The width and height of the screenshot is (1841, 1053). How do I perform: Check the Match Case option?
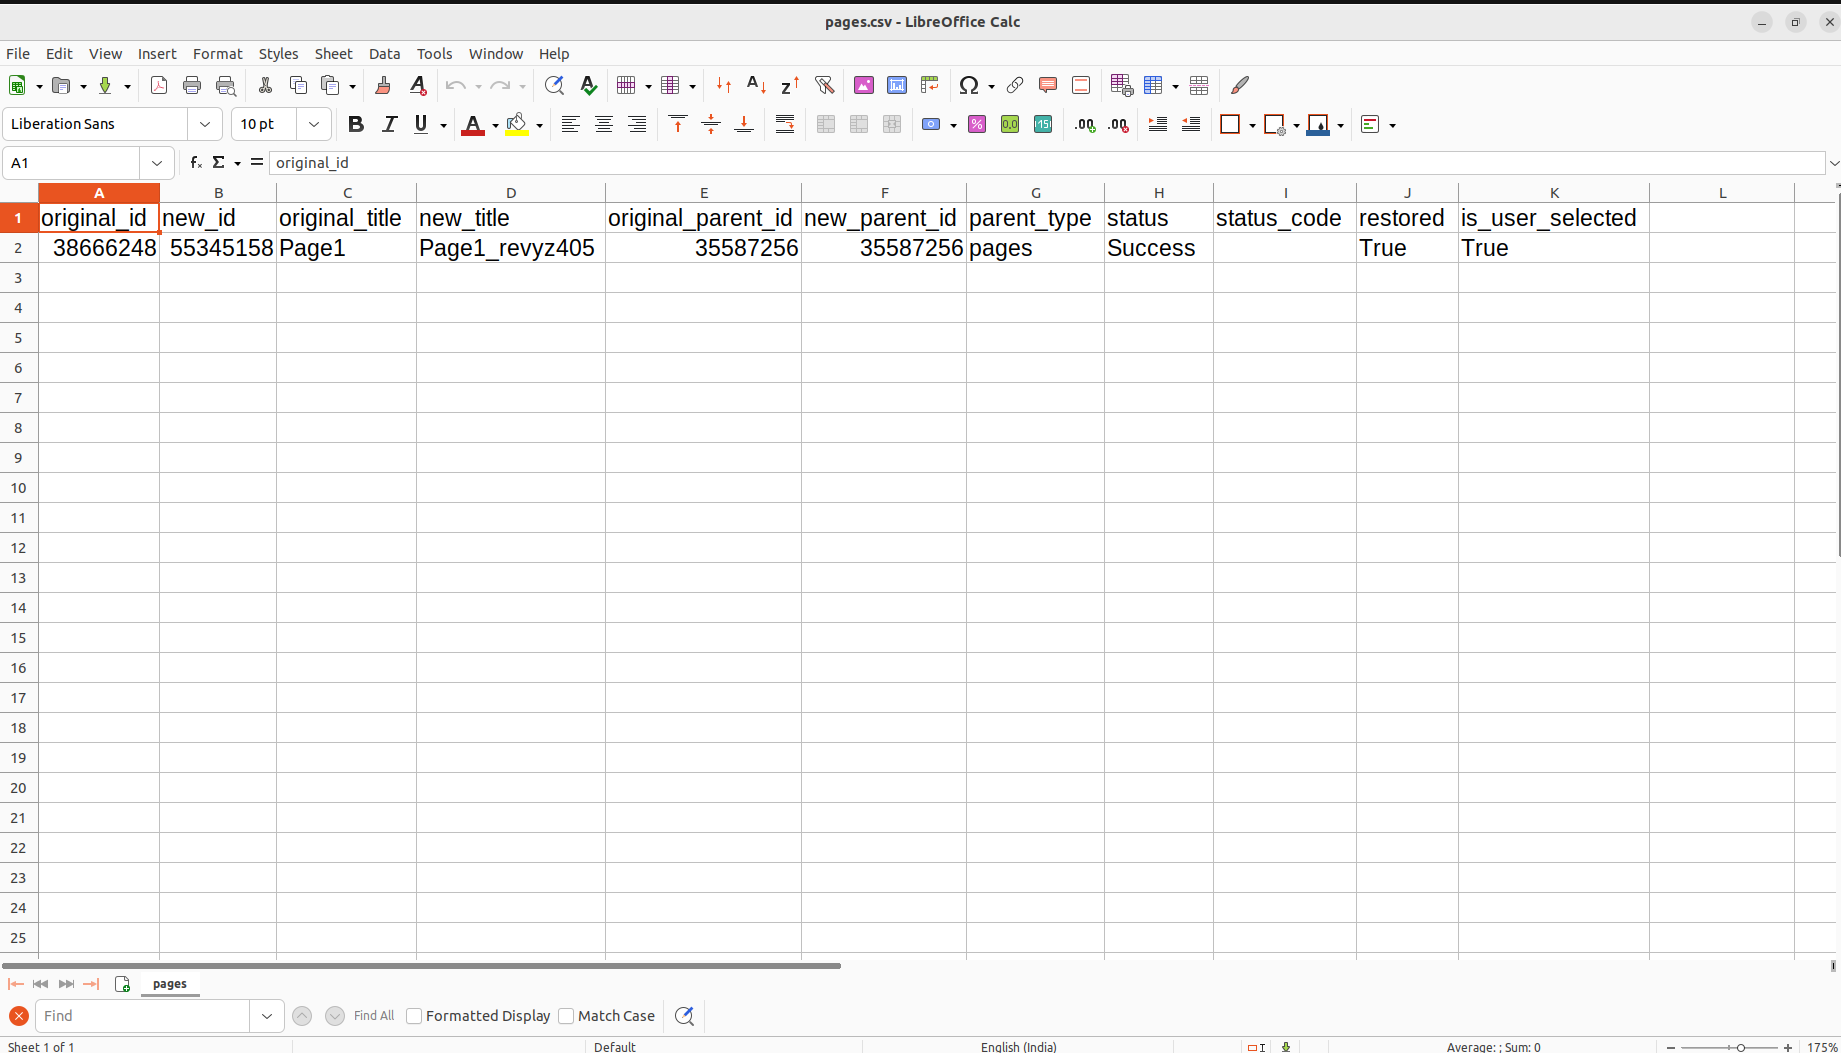tap(566, 1016)
